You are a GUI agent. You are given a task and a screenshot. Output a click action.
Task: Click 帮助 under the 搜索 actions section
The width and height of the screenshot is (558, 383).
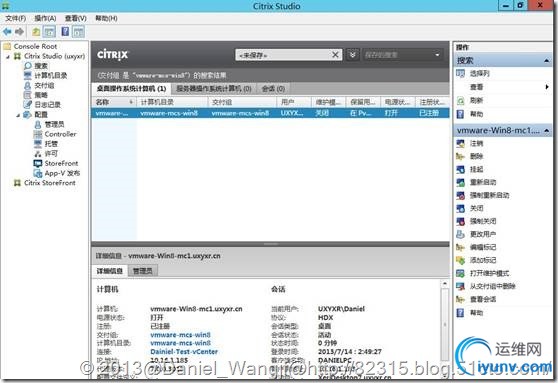[x=476, y=114]
